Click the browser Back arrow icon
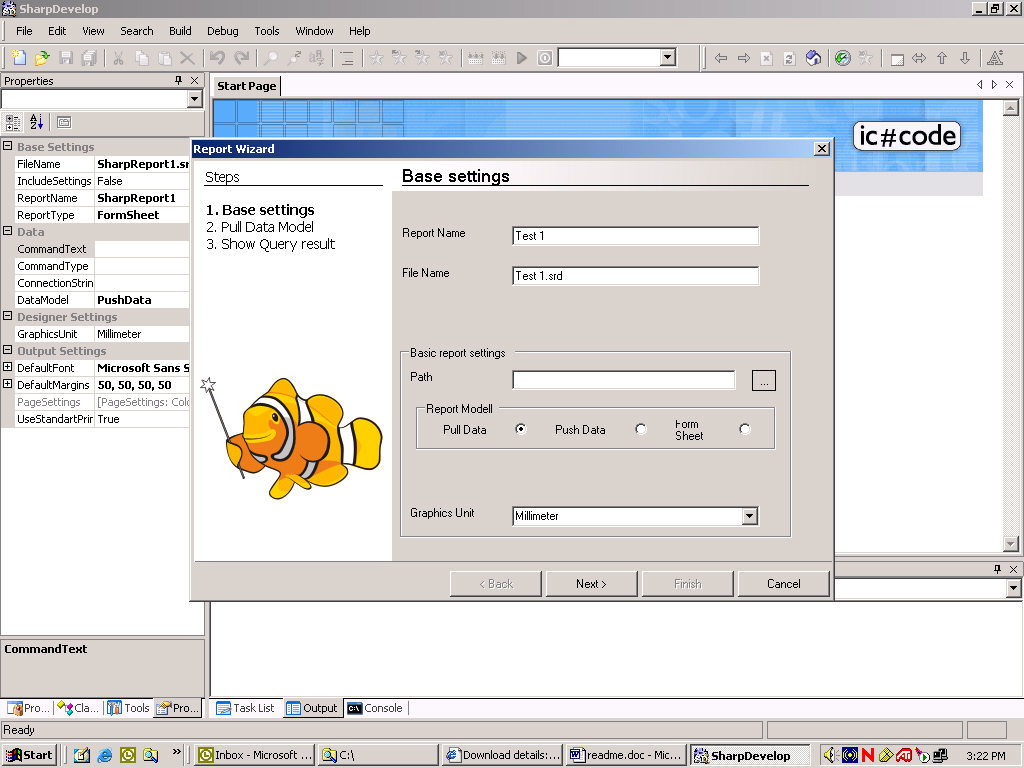The height and width of the screenshot is (768, 1024). (720, 58)
